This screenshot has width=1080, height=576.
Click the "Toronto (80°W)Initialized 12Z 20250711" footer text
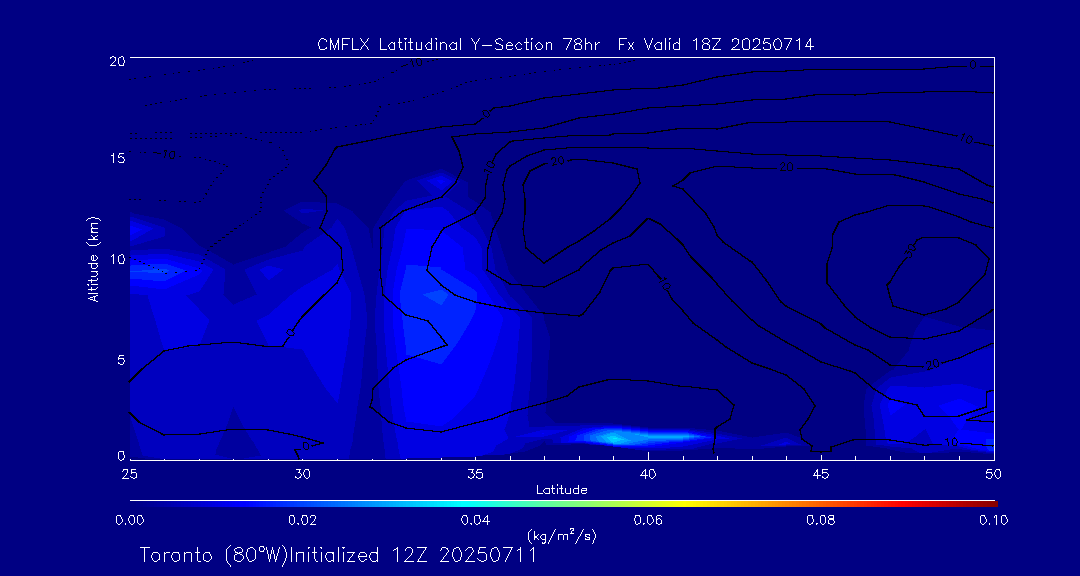[338, 555]
